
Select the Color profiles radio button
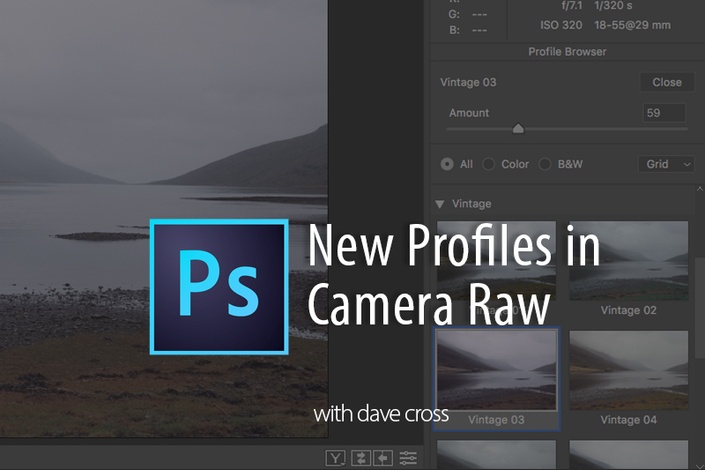488,164
